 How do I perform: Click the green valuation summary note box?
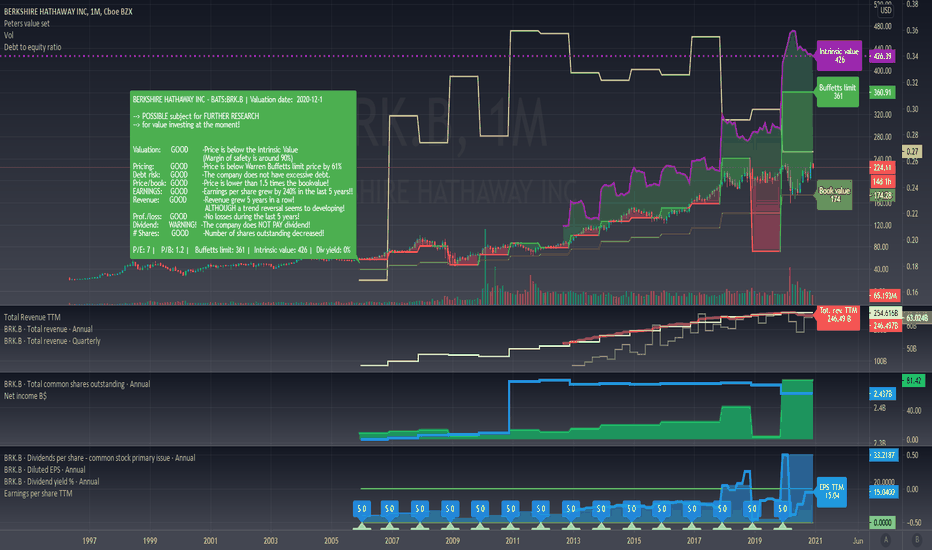(243, 175)
